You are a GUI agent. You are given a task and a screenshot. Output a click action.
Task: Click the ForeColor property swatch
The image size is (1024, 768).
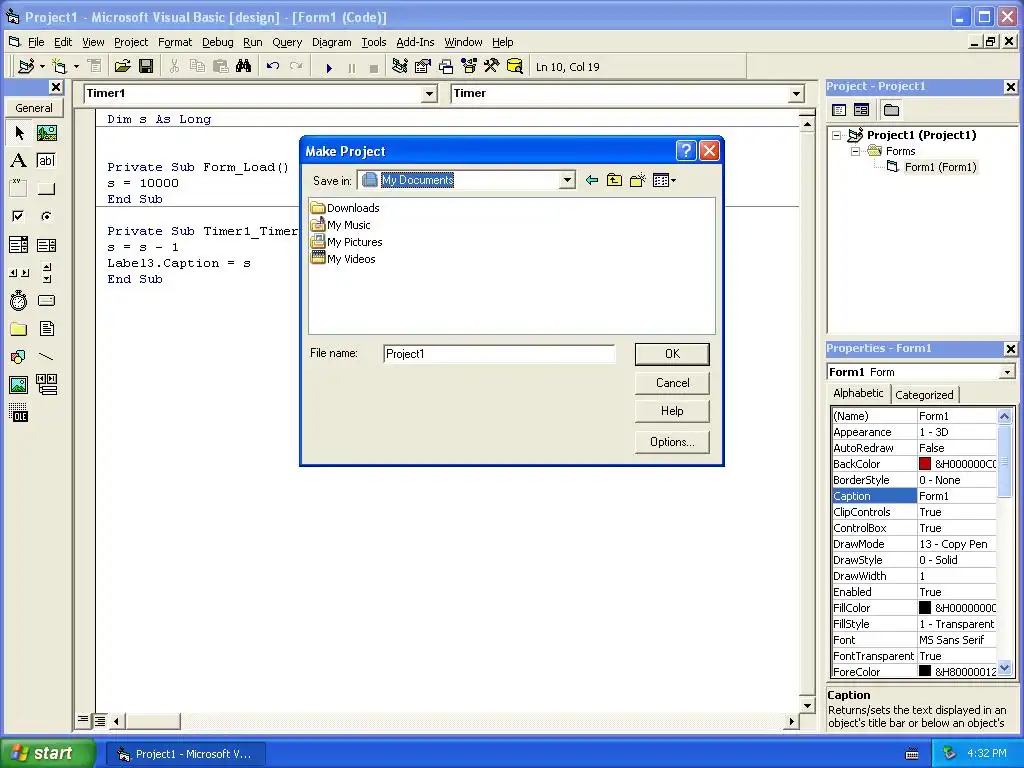pyautogui.click(x=925, y=671)
